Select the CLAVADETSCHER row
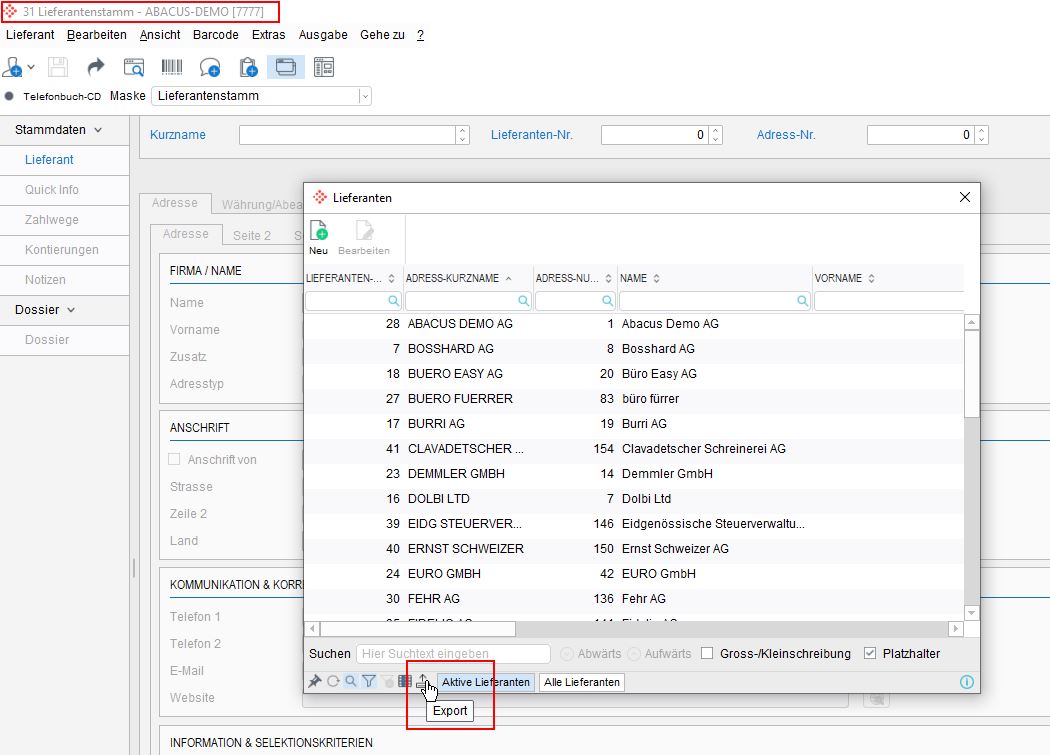 pyautogui.click(x=633, y=449)
